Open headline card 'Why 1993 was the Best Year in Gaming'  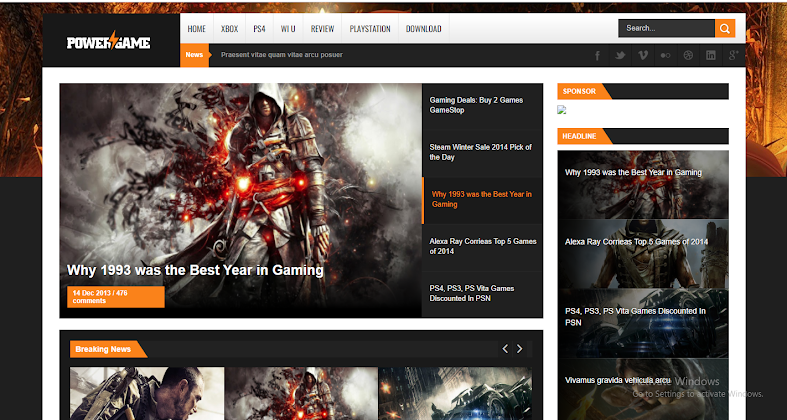point(643,185)
